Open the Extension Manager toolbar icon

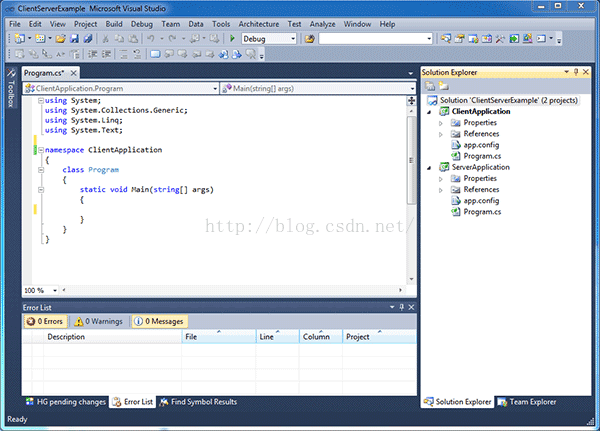coord(528,39)
